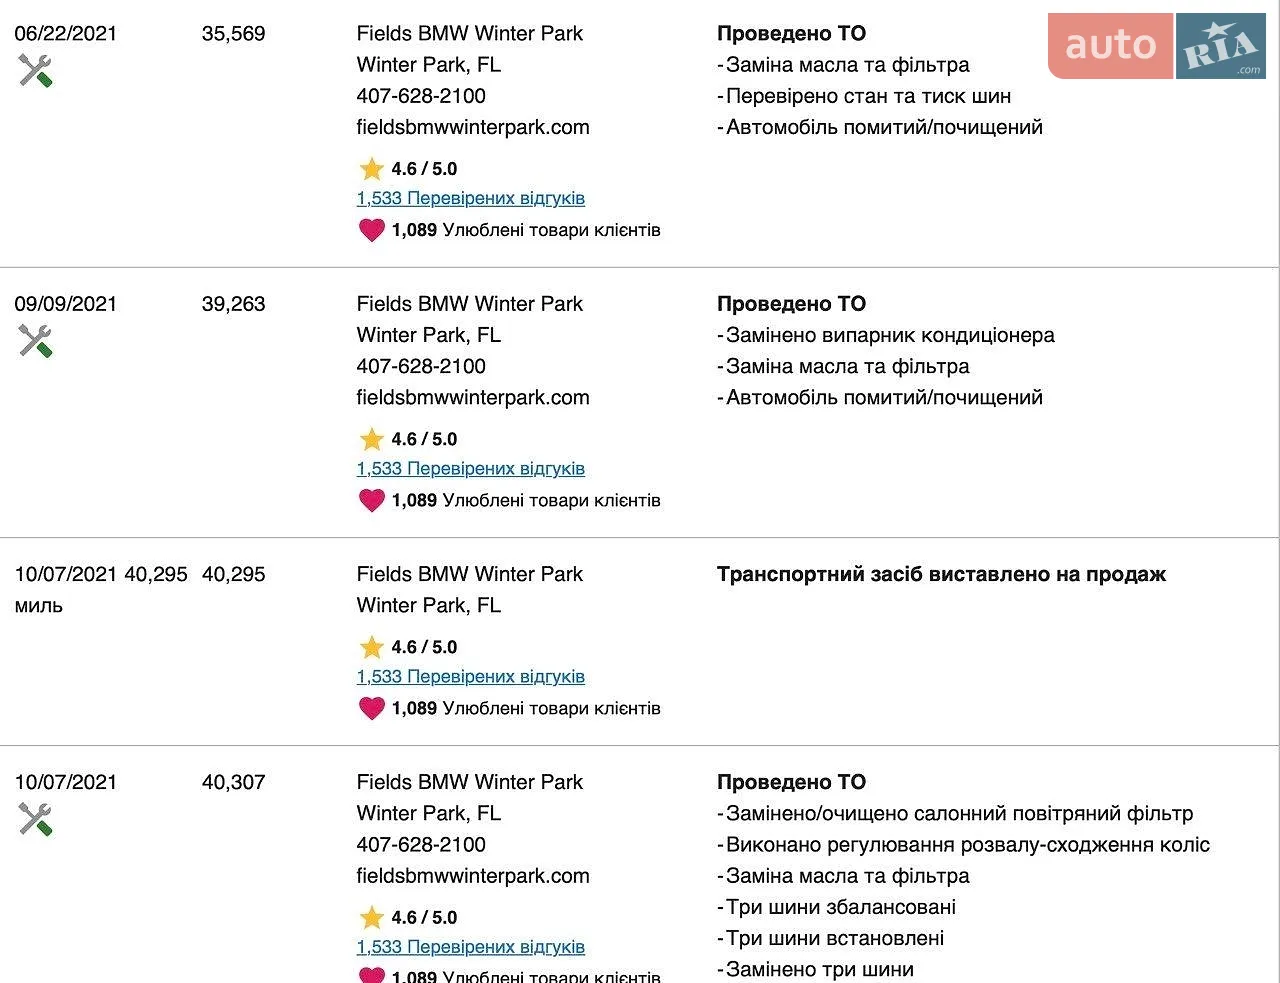Open the 1,533 verified reviews link in first record

[x=471, y=198]
